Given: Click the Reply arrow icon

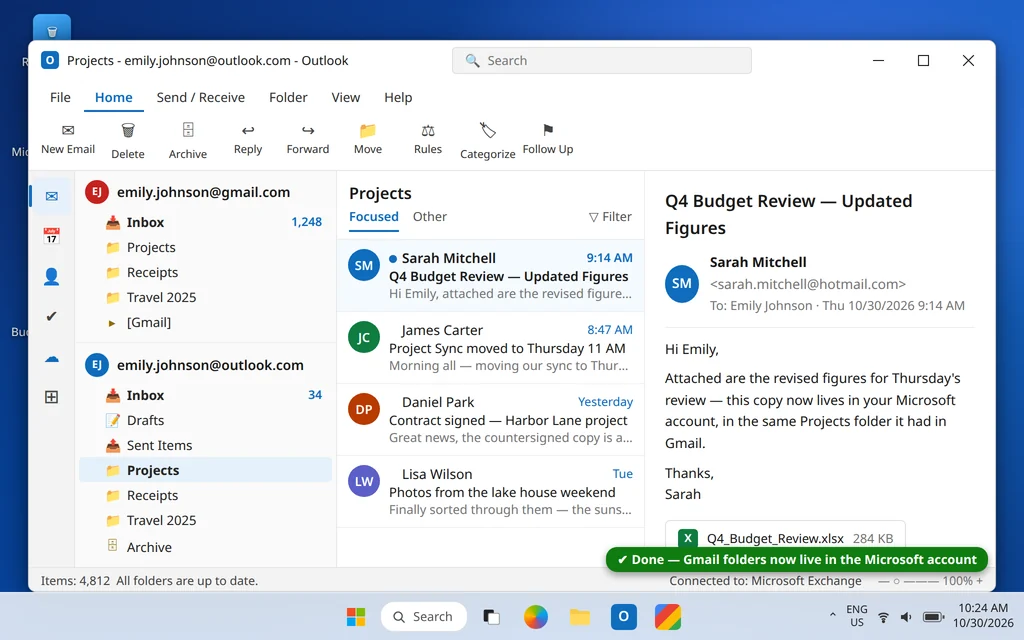Looking at the screenshot, I should (248, 130).
